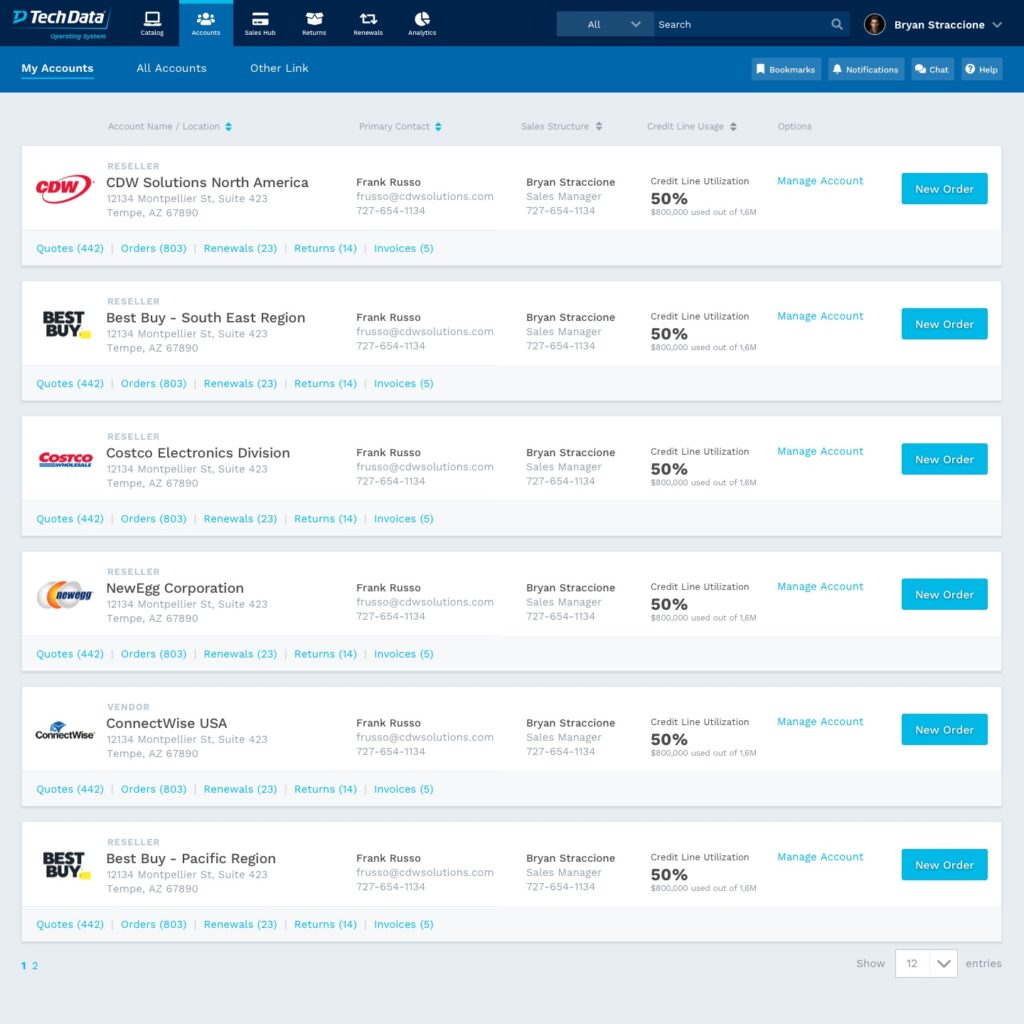This screenshot has width=1024, height=1024.
Task: Click the NewEgg logo
Action: pyautogui.click(x=65, y=594)
